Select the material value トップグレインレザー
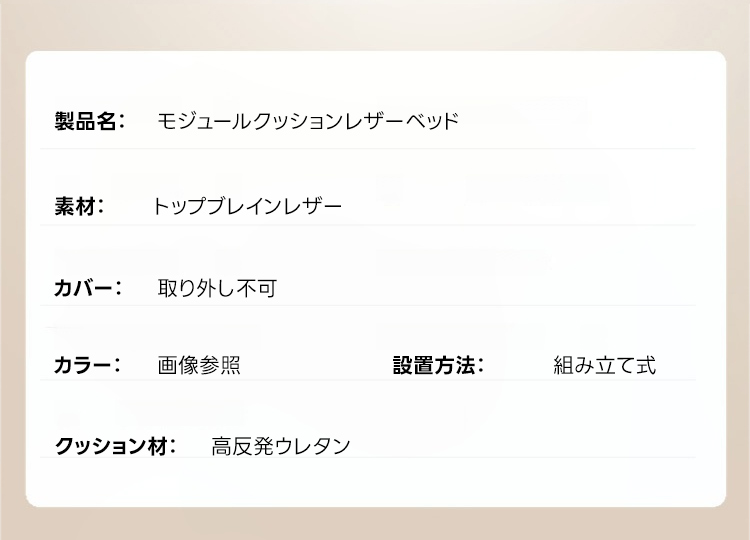The width and height of the screenshot is (750, 540). [x=247, y=207]
